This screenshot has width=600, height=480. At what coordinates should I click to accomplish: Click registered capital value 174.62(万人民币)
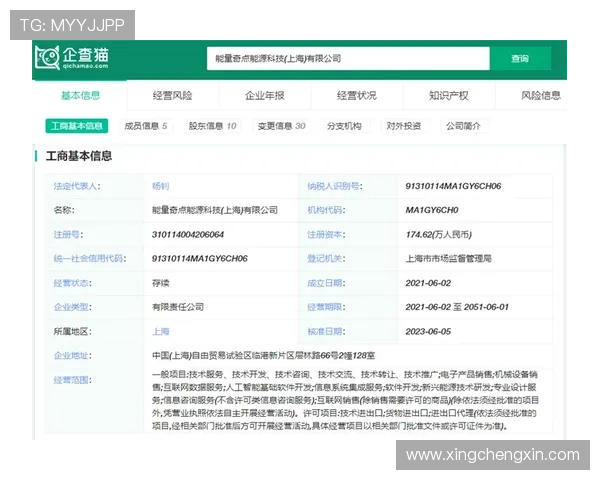pyautogui.click(x=439, y=234)
